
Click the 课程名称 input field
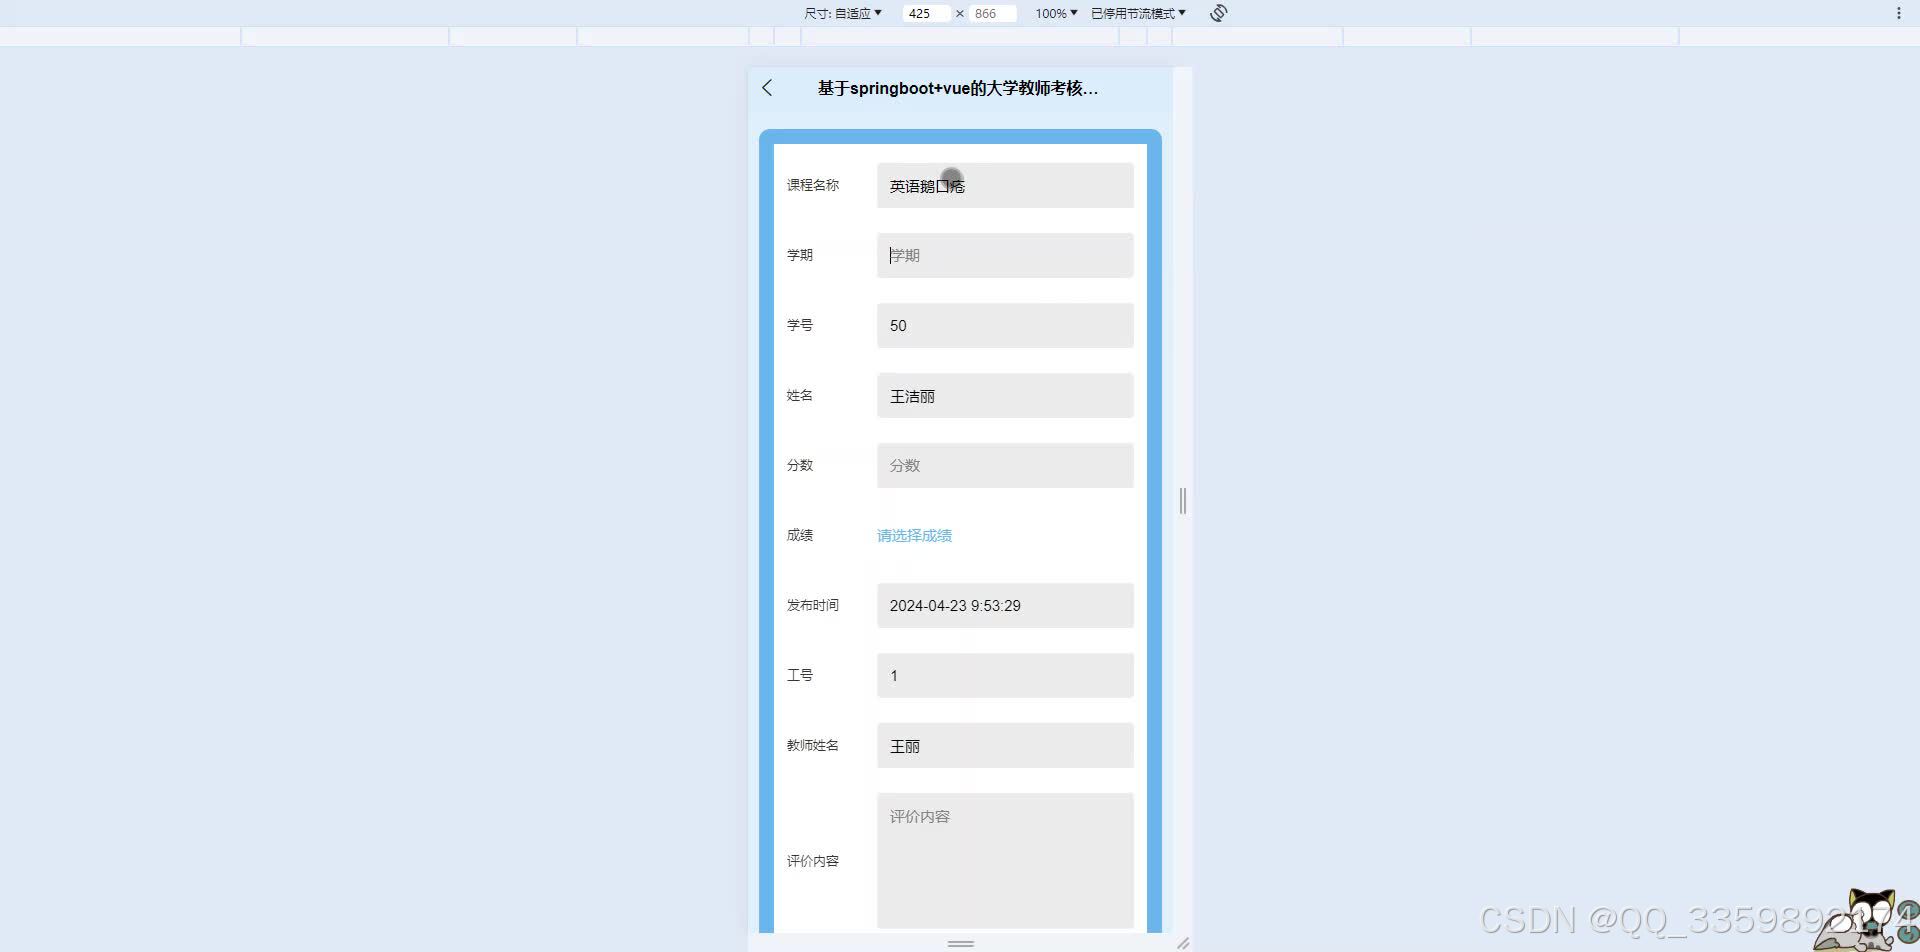1005,186
